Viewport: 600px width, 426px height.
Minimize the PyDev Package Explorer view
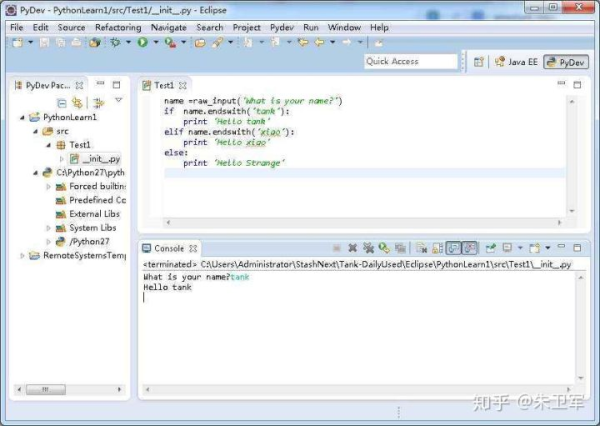tap(100, 83)
